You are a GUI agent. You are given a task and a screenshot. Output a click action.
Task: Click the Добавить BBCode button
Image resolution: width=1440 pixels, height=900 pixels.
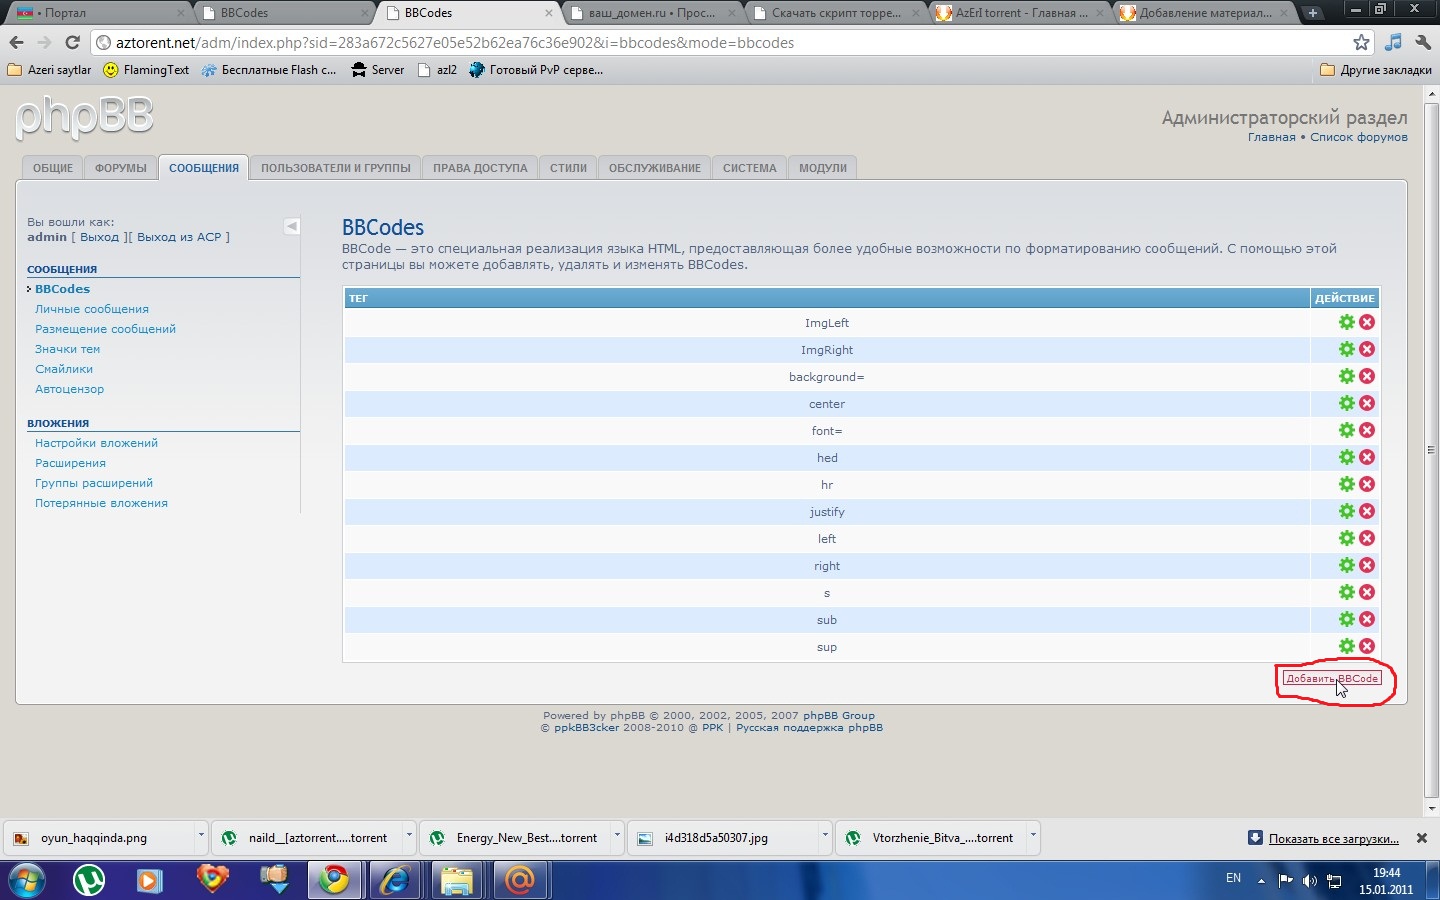pyautogui.click(x=1332, y=678)
